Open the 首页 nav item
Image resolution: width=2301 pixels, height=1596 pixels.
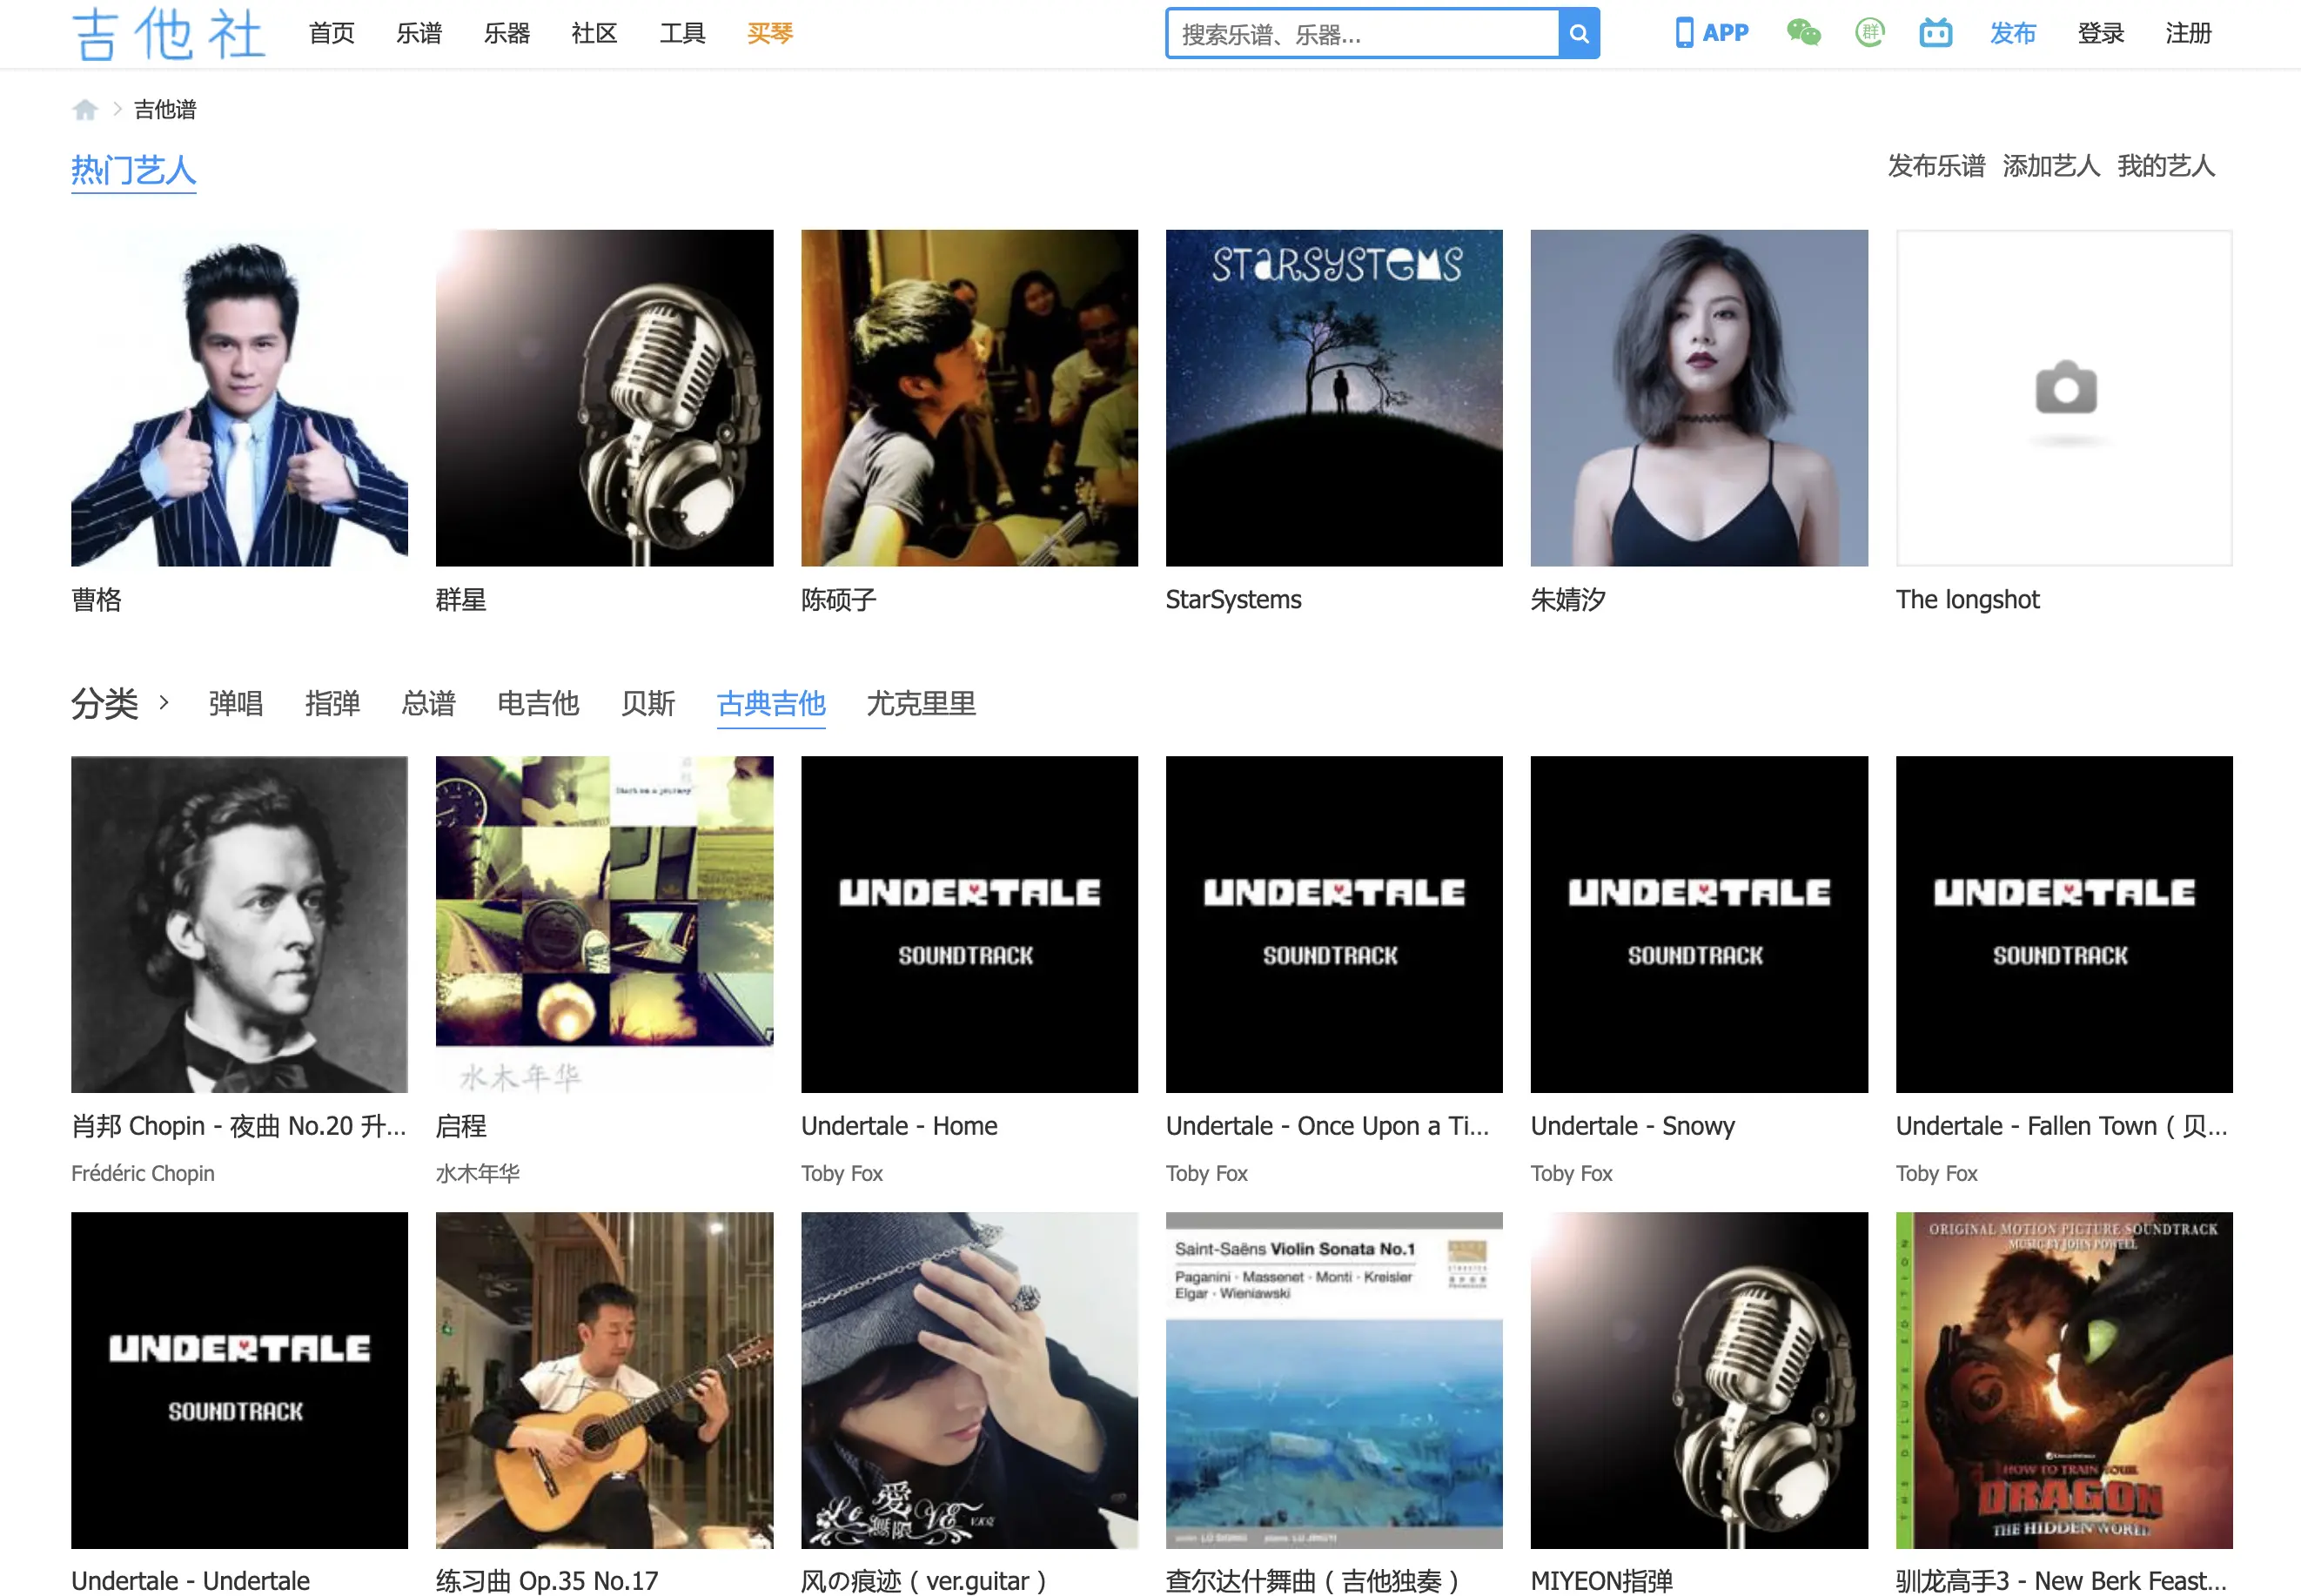[332, 34]
